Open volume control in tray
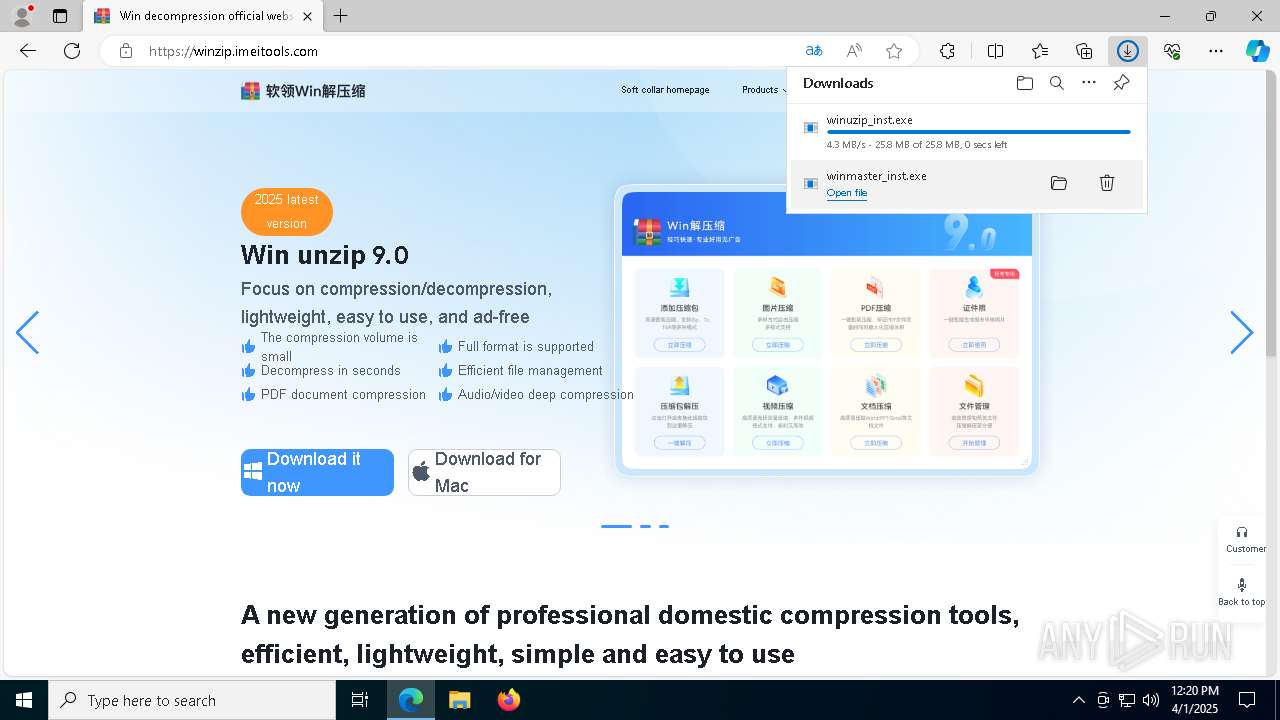This screenshot has width=1280, height=720. tap(1150, 700)
